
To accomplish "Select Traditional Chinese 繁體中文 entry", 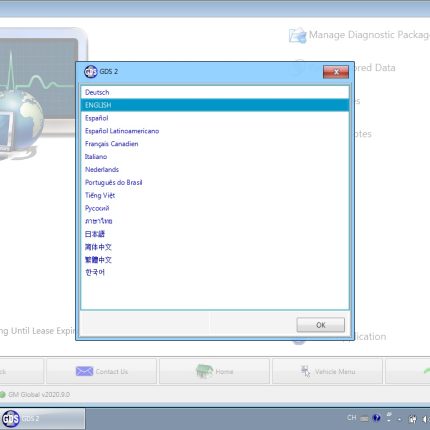I will click(215, 260).
